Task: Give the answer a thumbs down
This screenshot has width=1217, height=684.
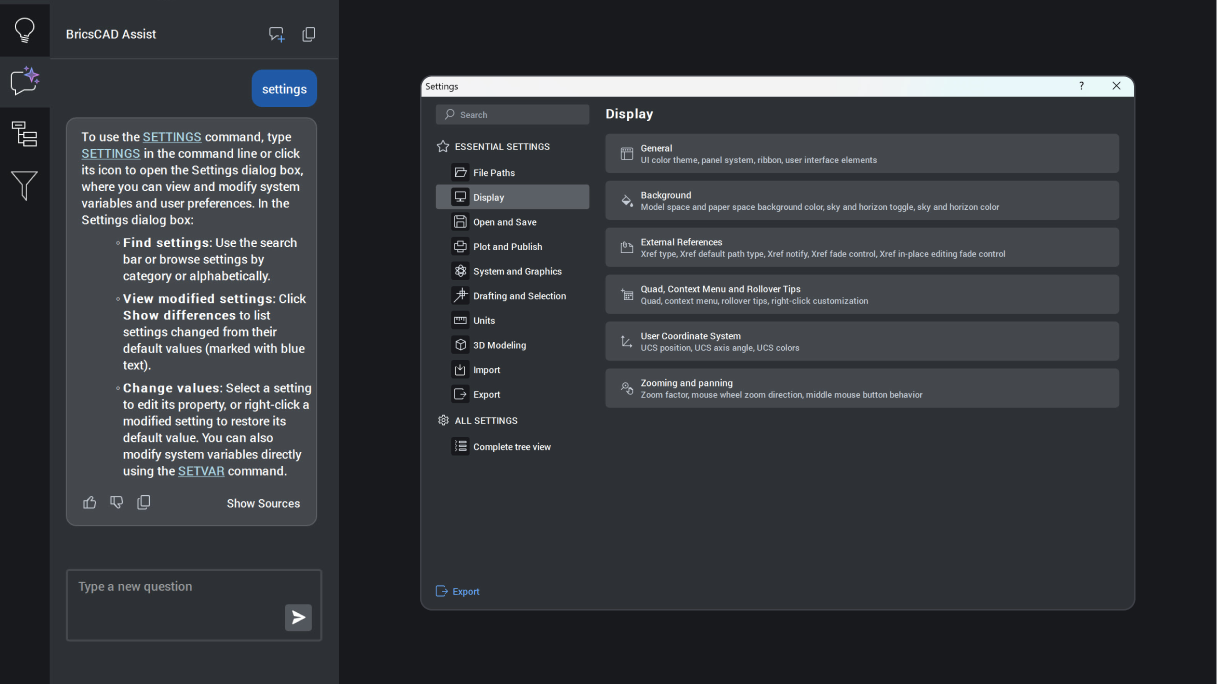Action: 117,502
